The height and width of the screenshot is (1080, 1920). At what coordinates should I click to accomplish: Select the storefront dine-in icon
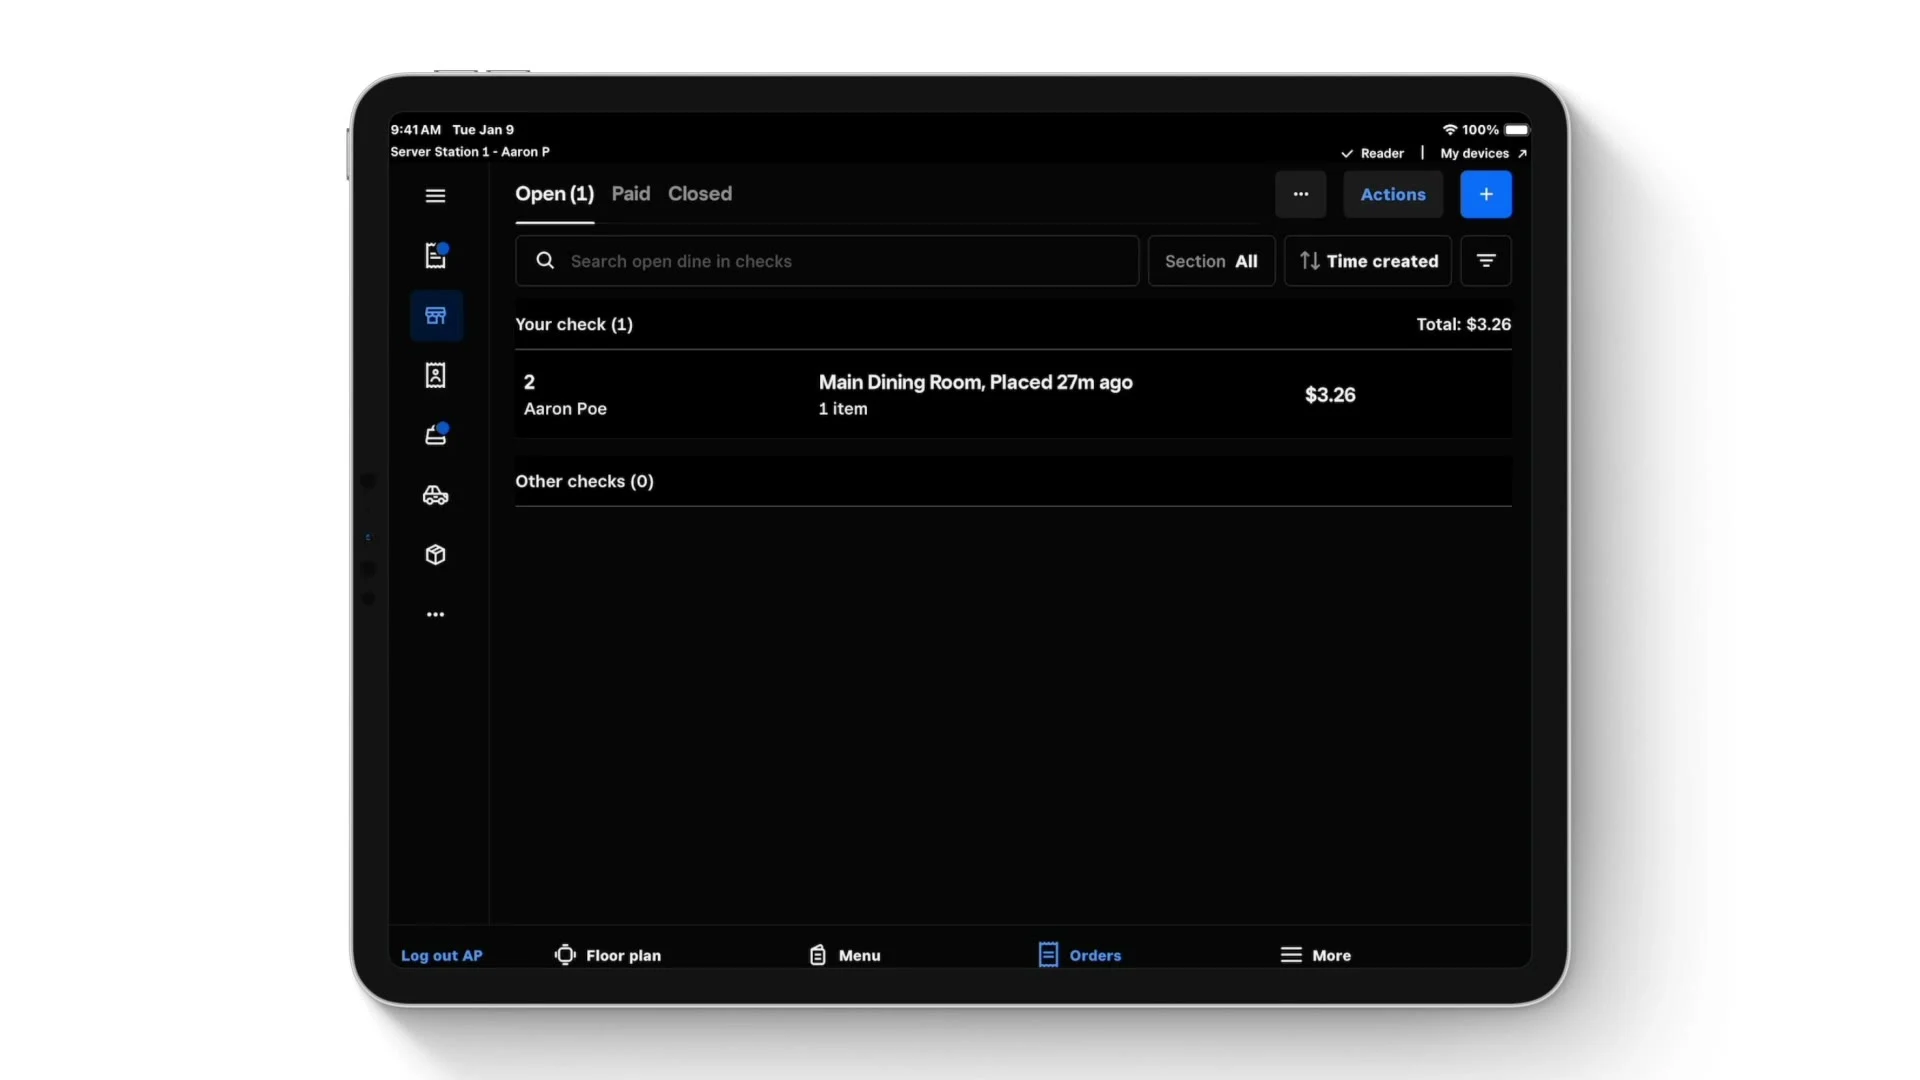pos(436,316)
